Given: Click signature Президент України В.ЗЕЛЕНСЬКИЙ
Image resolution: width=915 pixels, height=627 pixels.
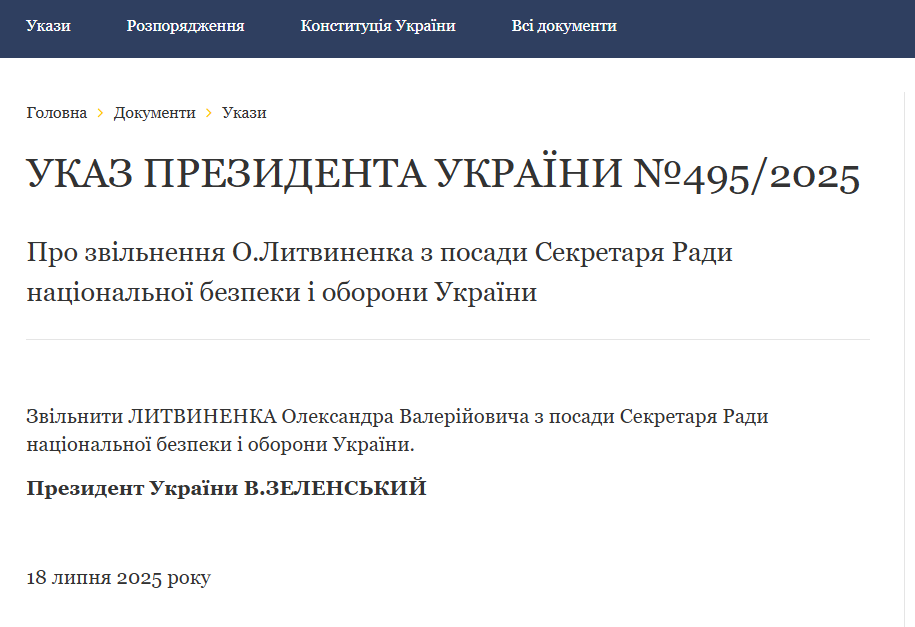Looking at the screenshot, I should click(226, 488).
